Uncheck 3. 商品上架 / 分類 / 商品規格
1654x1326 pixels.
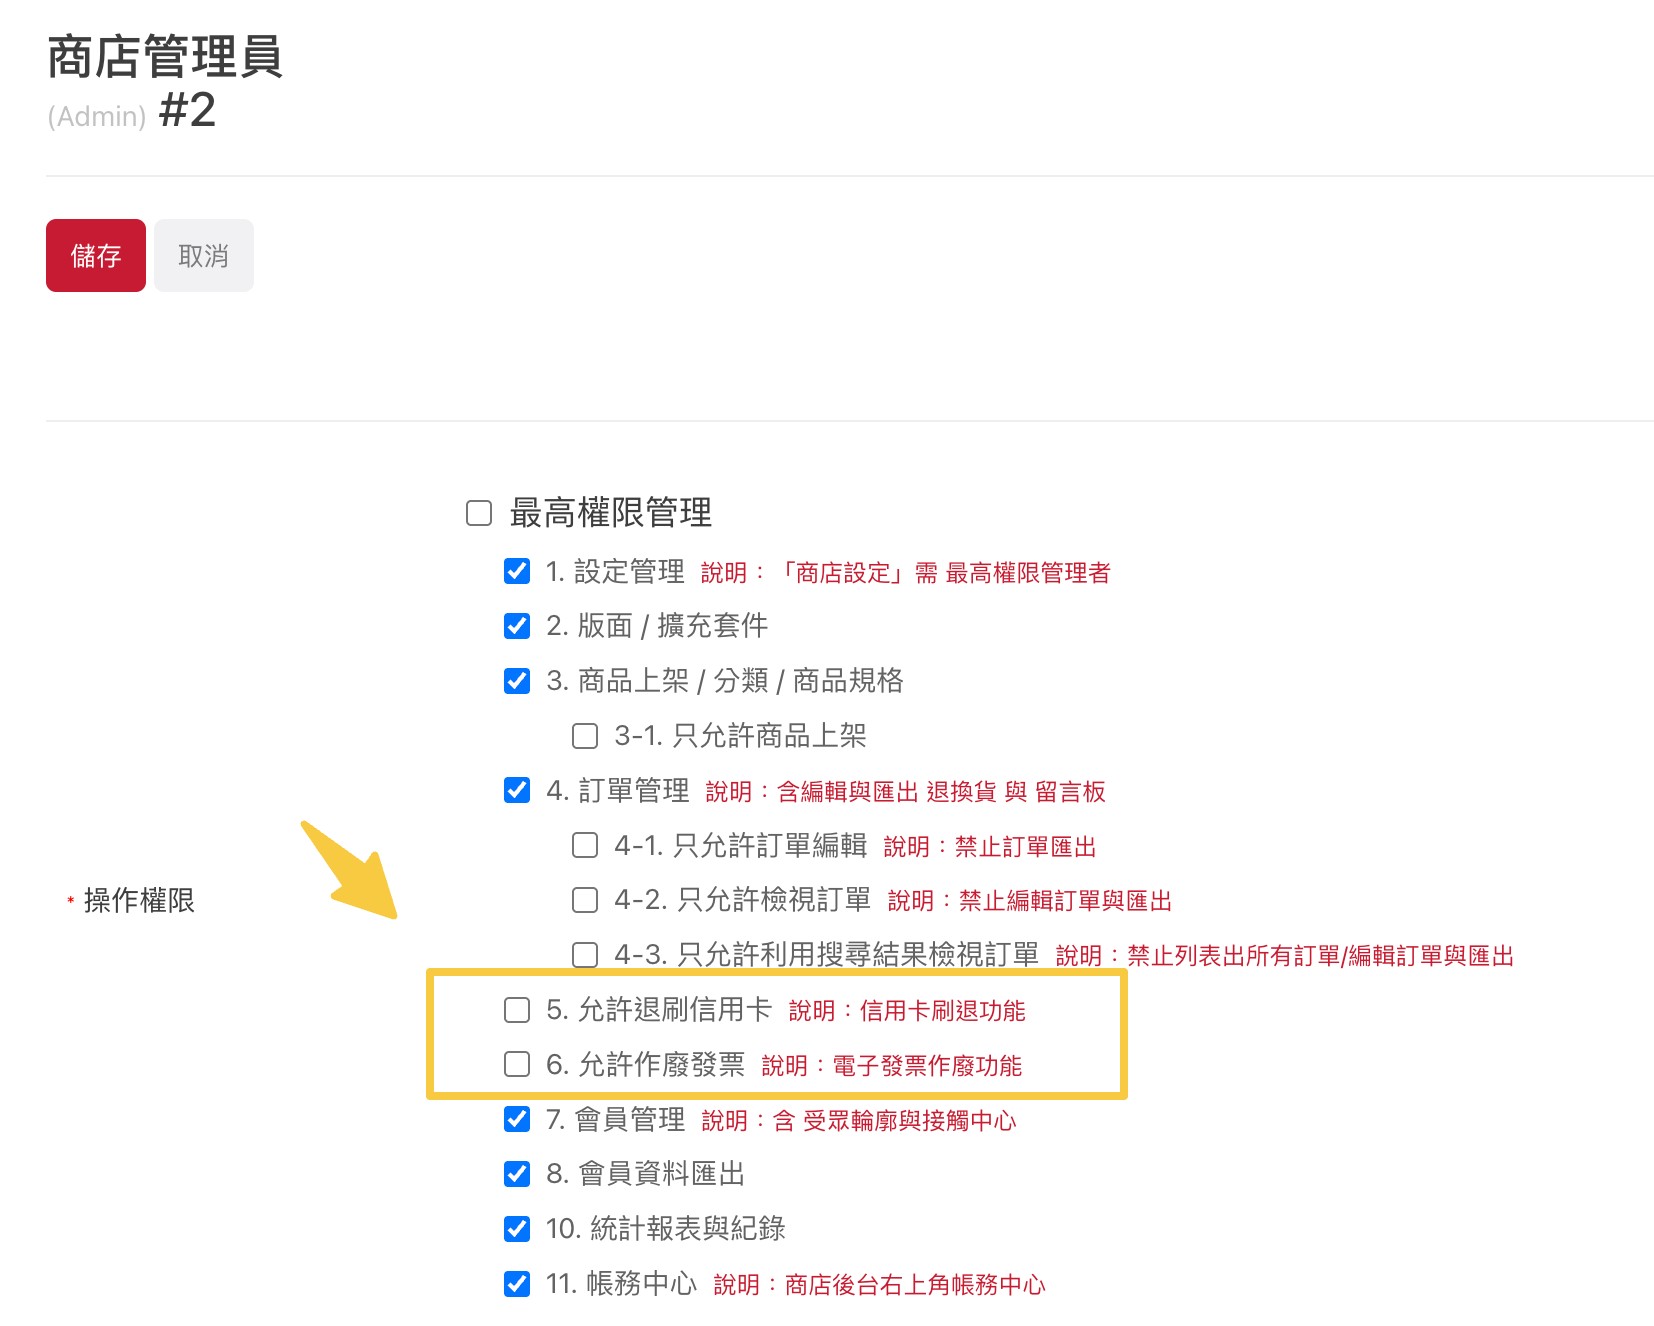pyautogui.click(x=517, y=681)
